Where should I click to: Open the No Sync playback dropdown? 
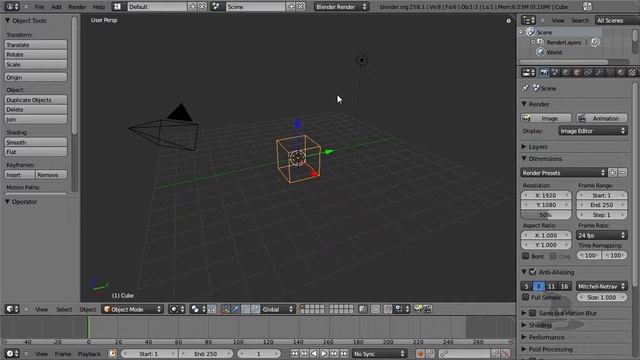(379, 353)
